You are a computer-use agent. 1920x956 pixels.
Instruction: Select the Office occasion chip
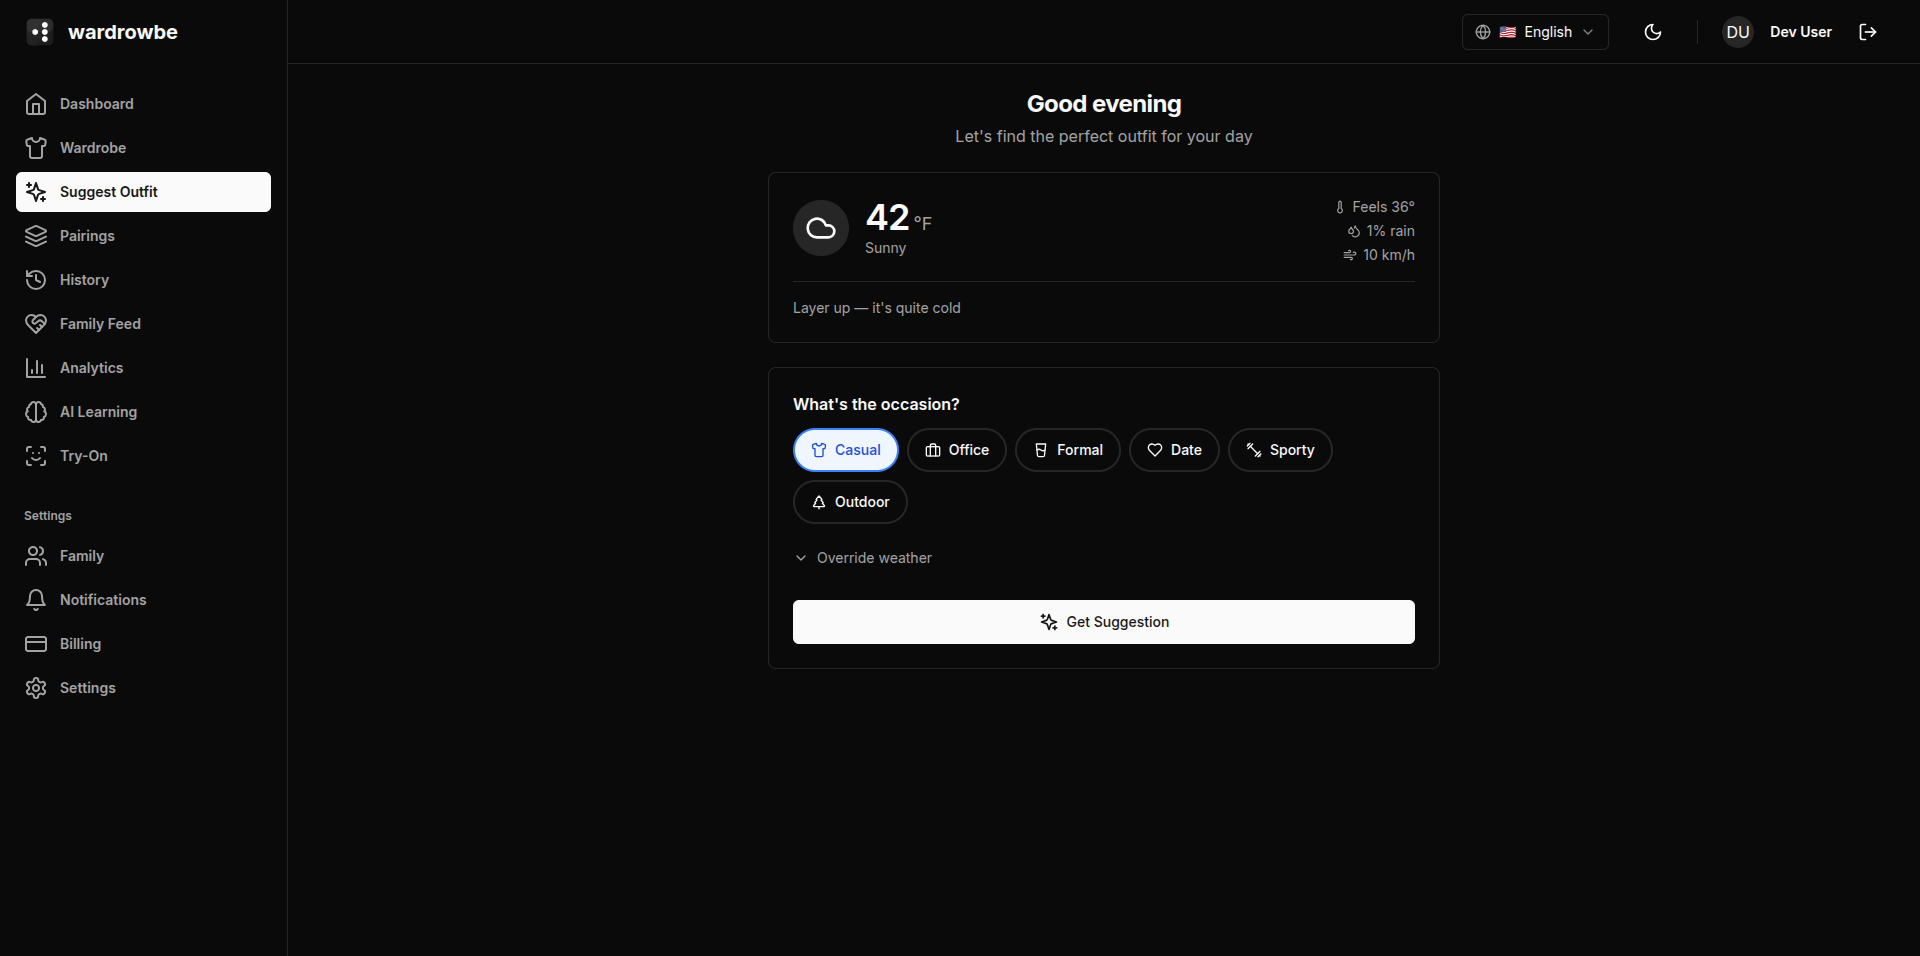point(956,450)
